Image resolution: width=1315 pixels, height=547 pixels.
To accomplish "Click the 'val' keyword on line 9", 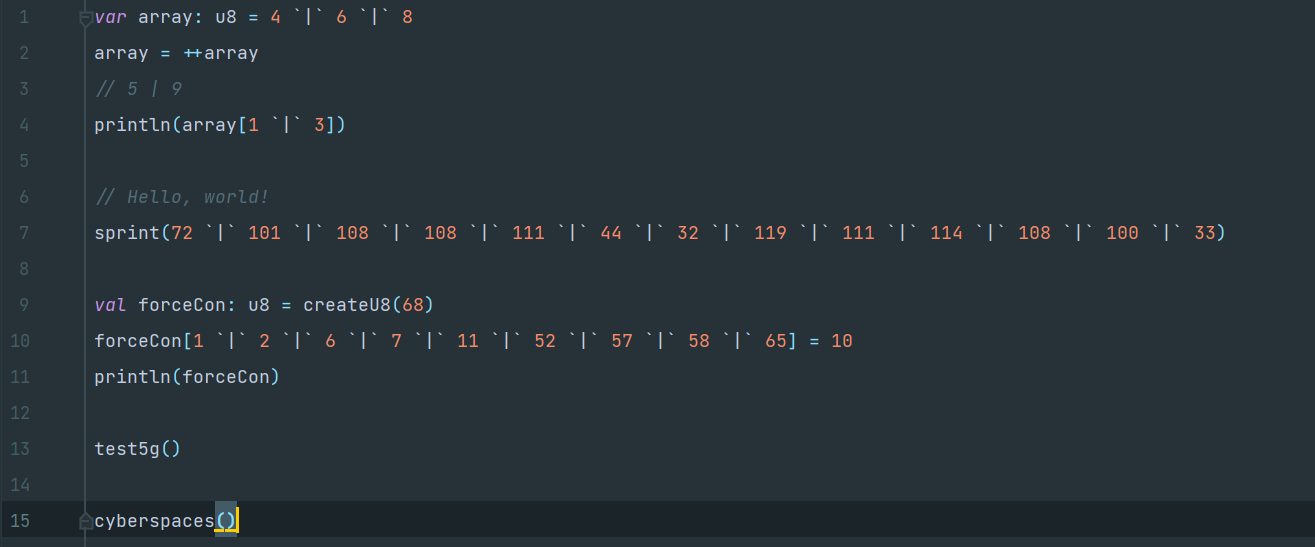I will pos(110,305).
